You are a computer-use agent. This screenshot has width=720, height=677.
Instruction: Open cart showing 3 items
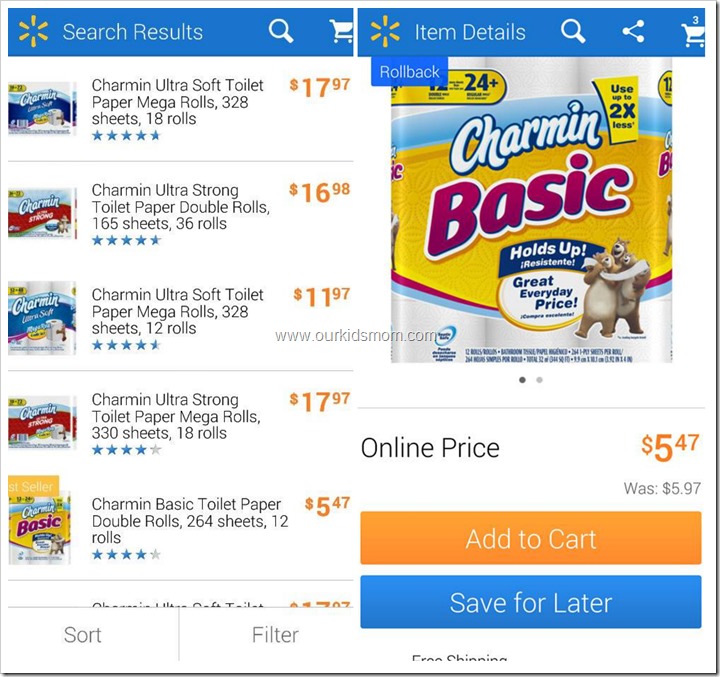pos(693,31)
